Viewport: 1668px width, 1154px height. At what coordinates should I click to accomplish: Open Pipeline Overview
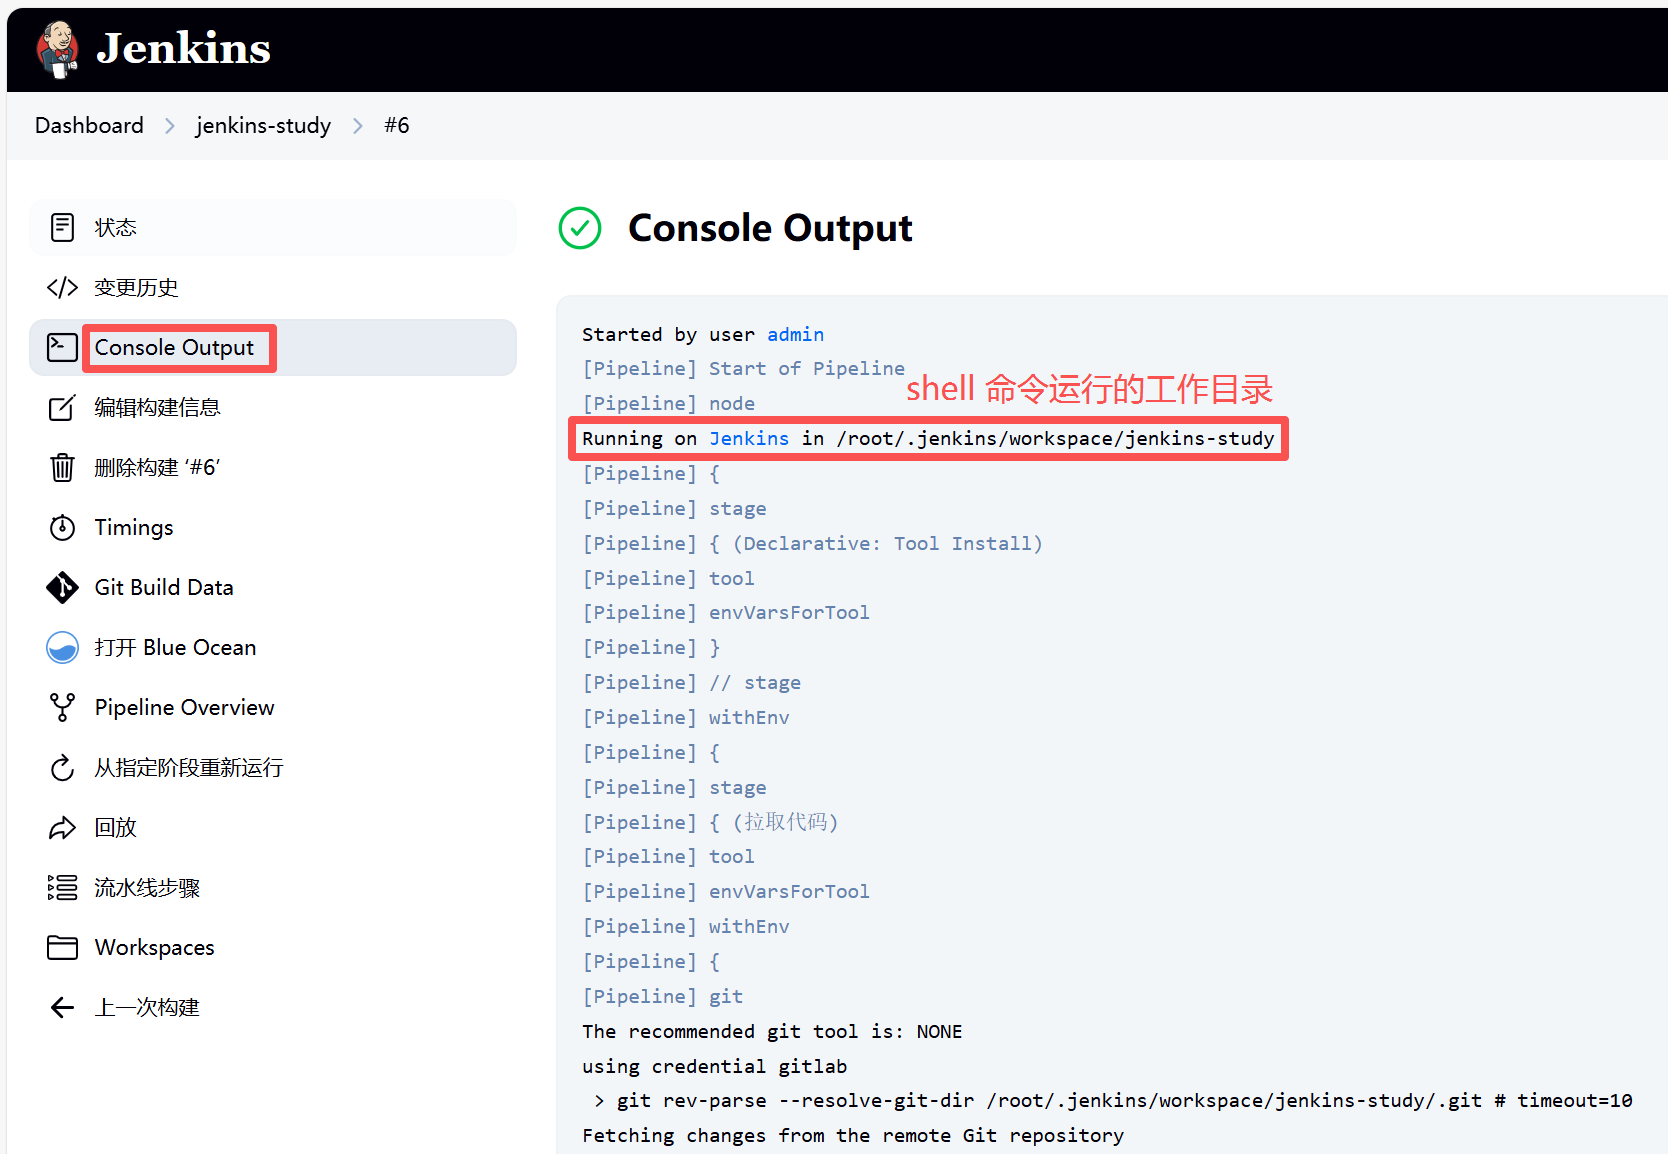273,707
